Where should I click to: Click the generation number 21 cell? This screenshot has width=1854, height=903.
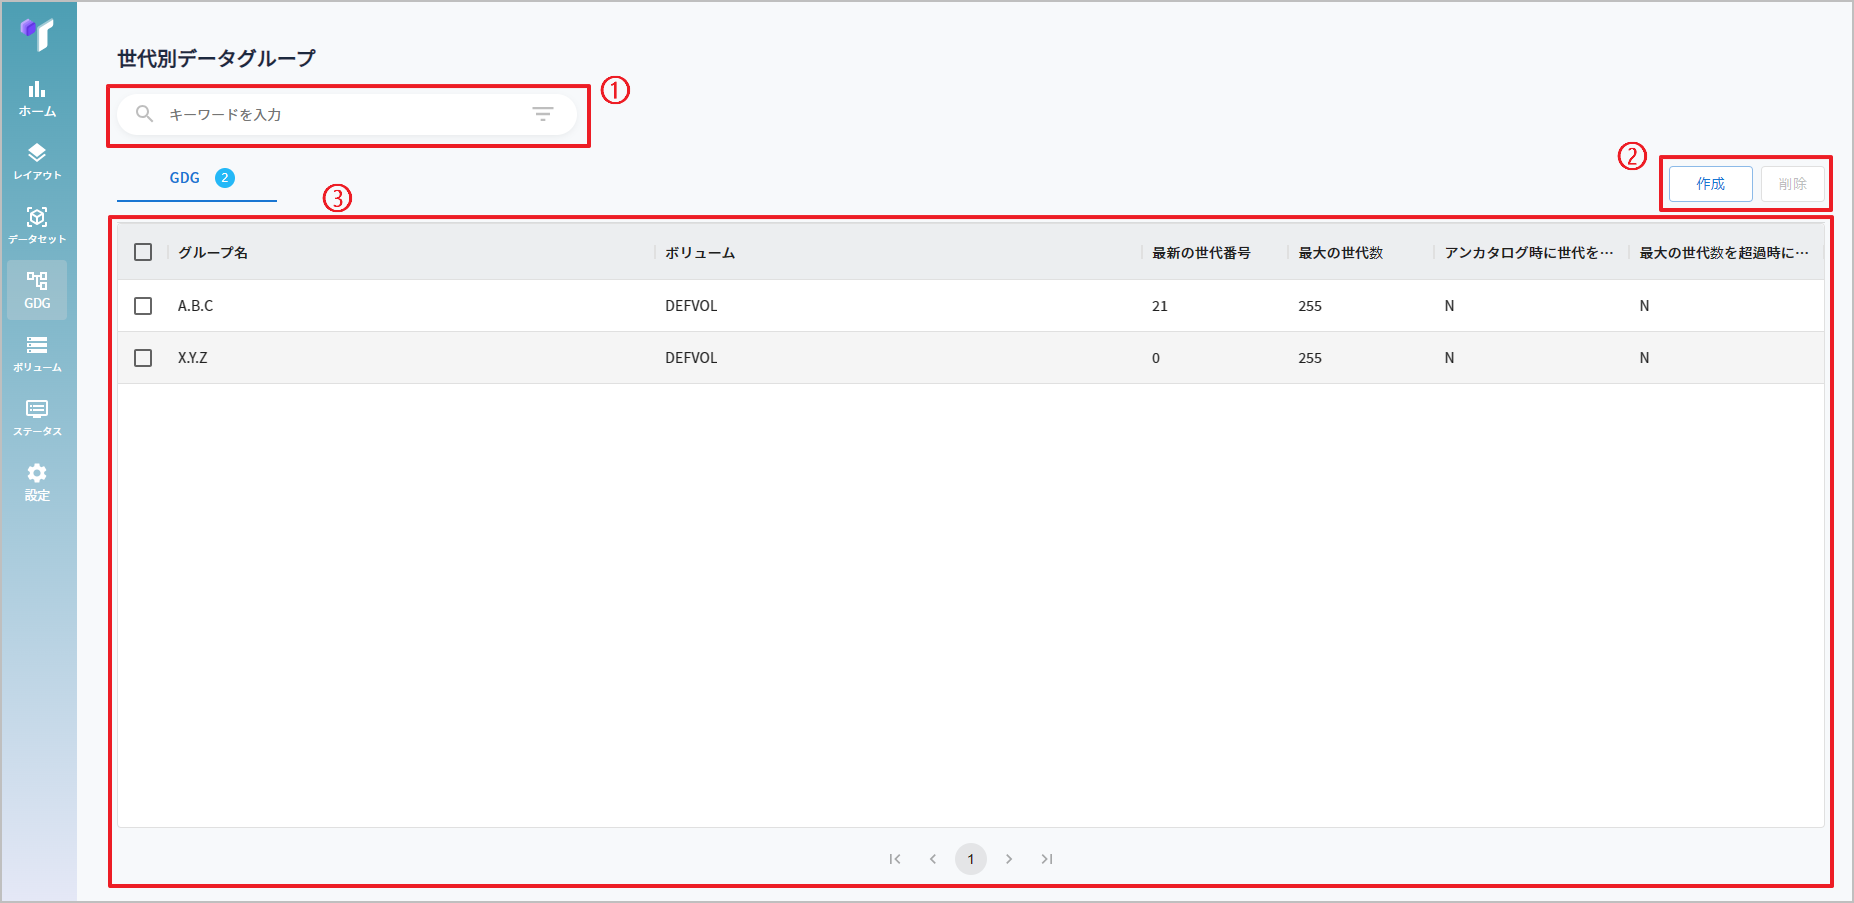click(1160, 306)
